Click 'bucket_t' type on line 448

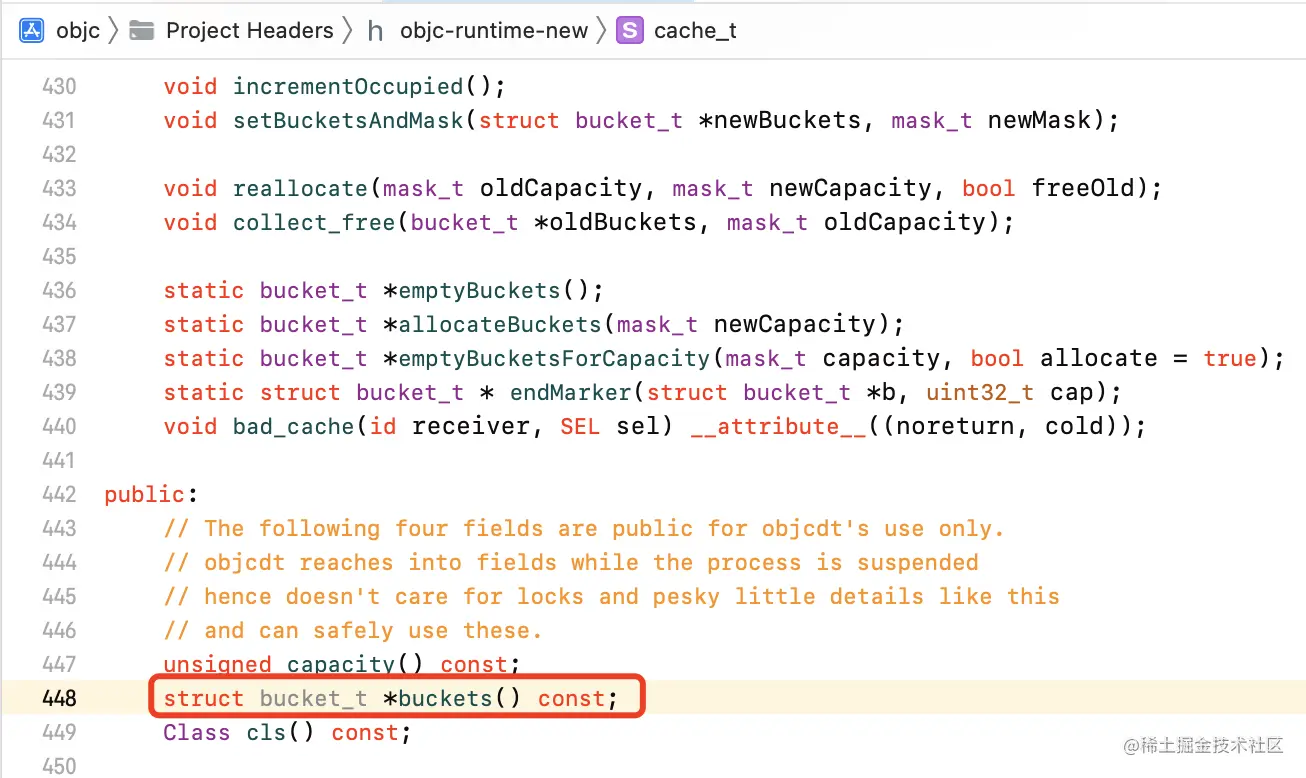[x=313, y=699]
